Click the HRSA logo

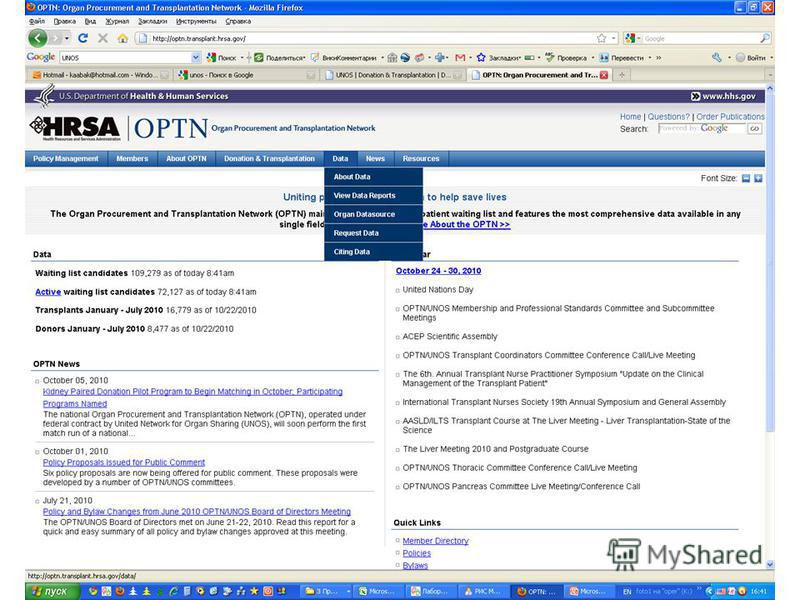coord(74,128)
